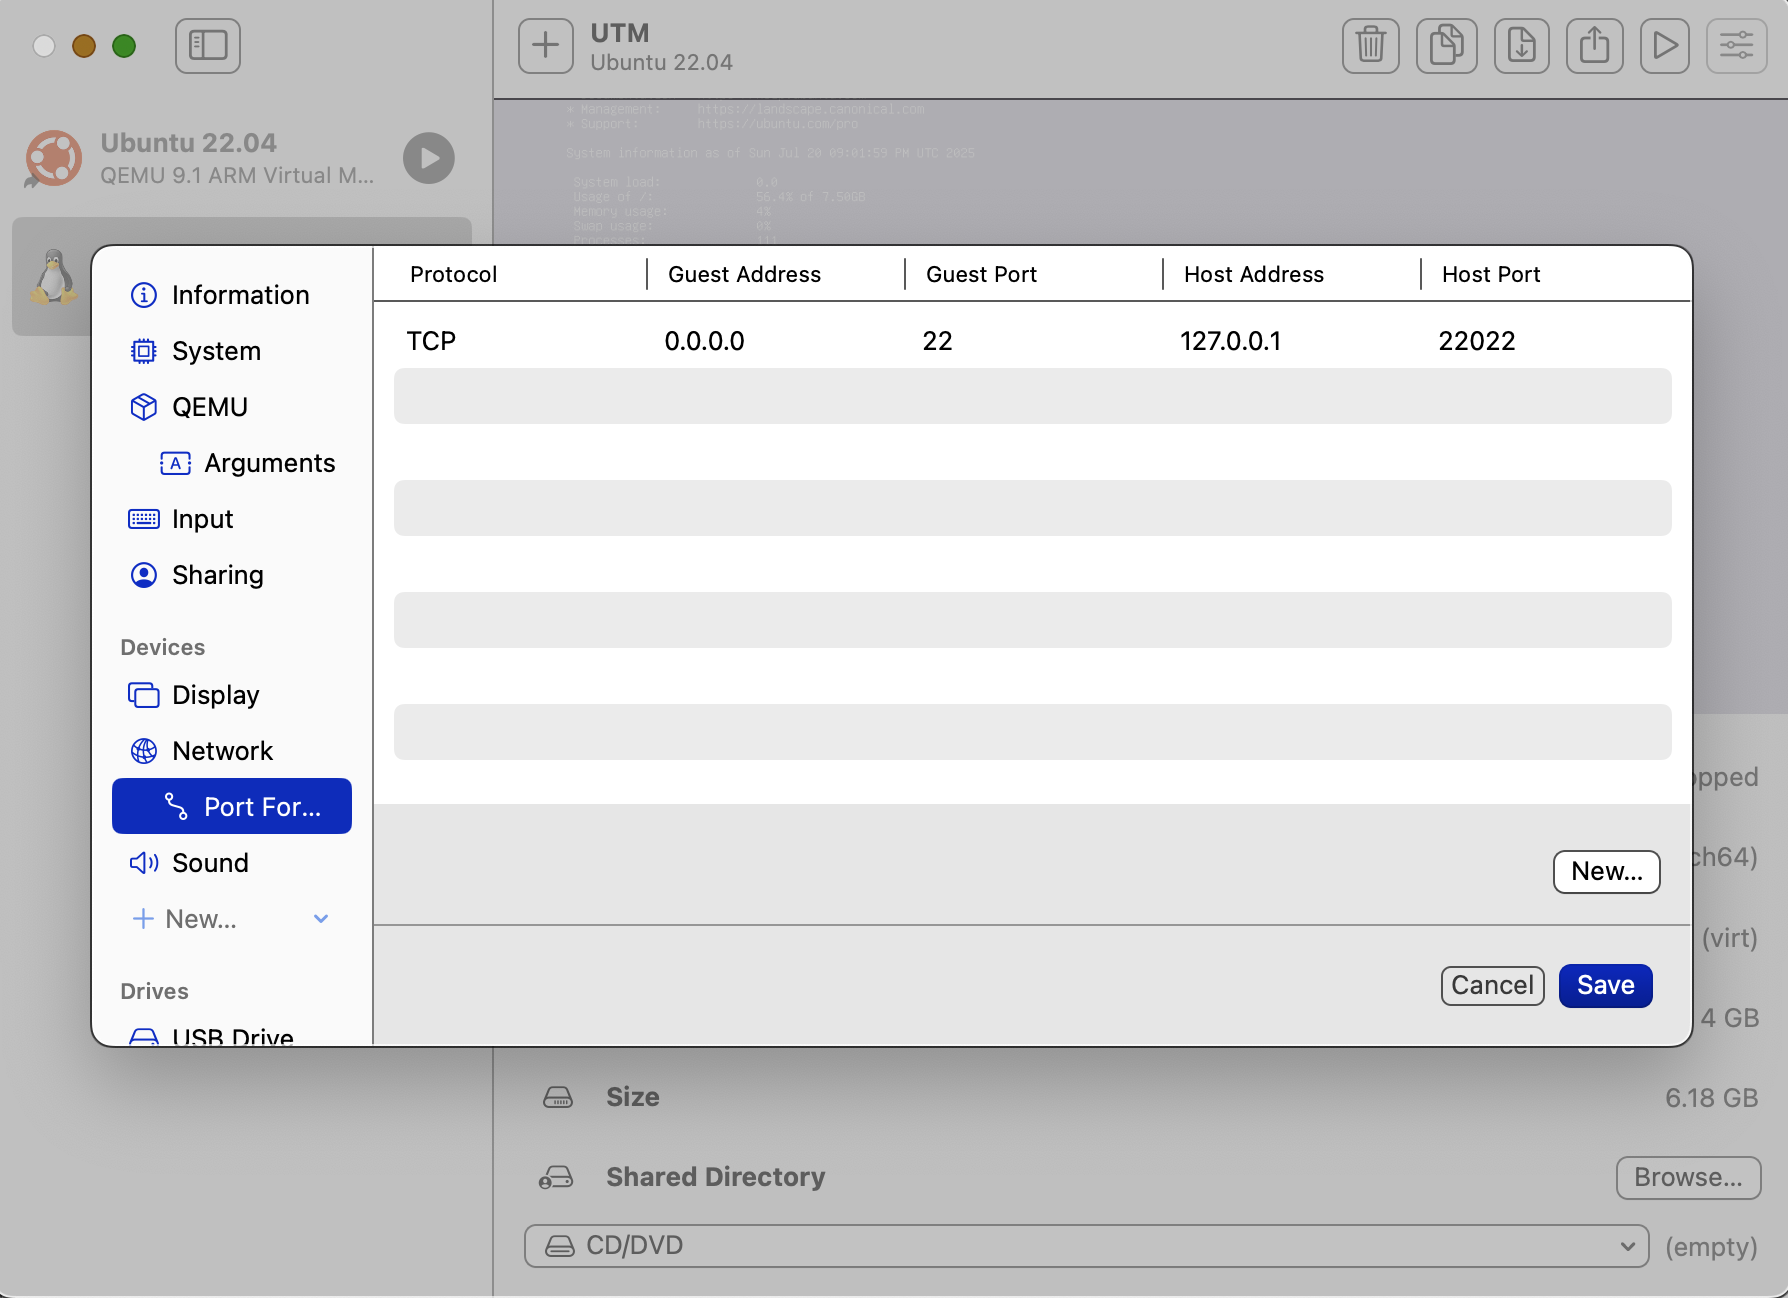Run the VM with the toolbar play icon
The image size is (1788, 1298).
(x=1665, y=46)
